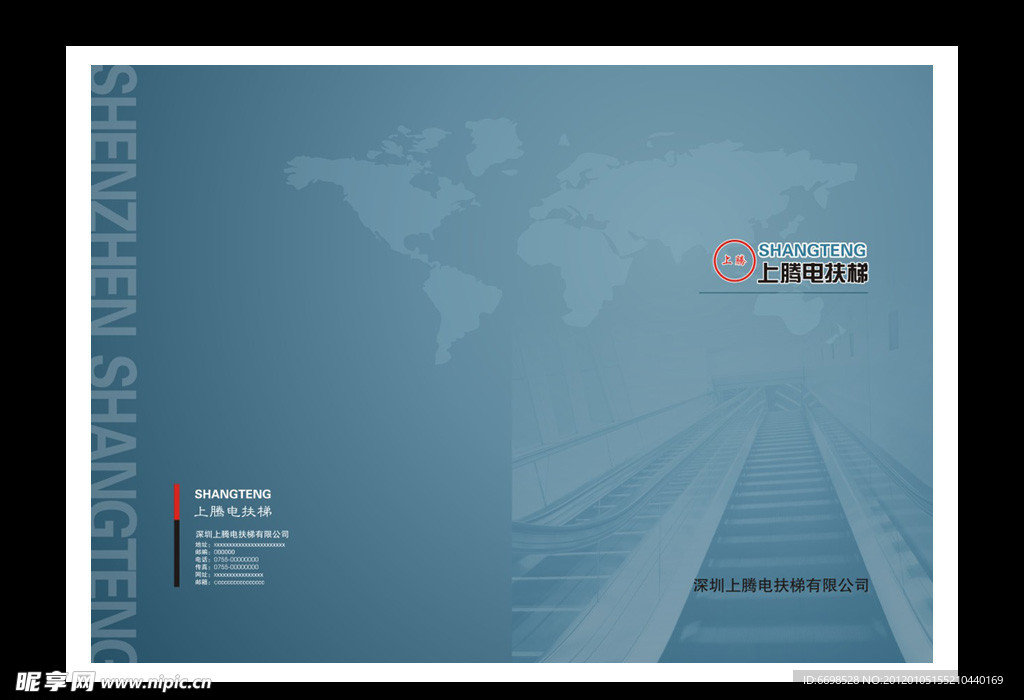The width and height of the screenshot is (1024, 700).
Task: Click the 地址 address line
Action: click(240, 545)
